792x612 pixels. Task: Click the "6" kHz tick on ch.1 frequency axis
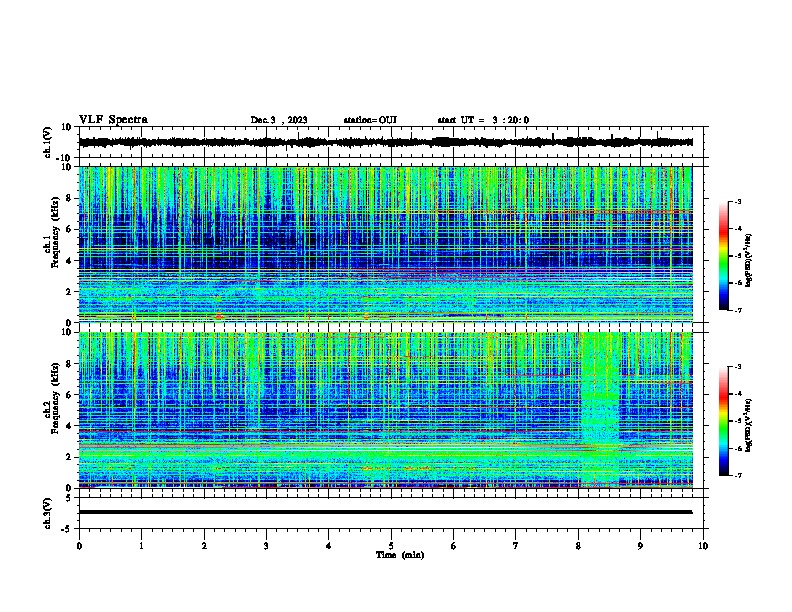(x=69, y=229)
